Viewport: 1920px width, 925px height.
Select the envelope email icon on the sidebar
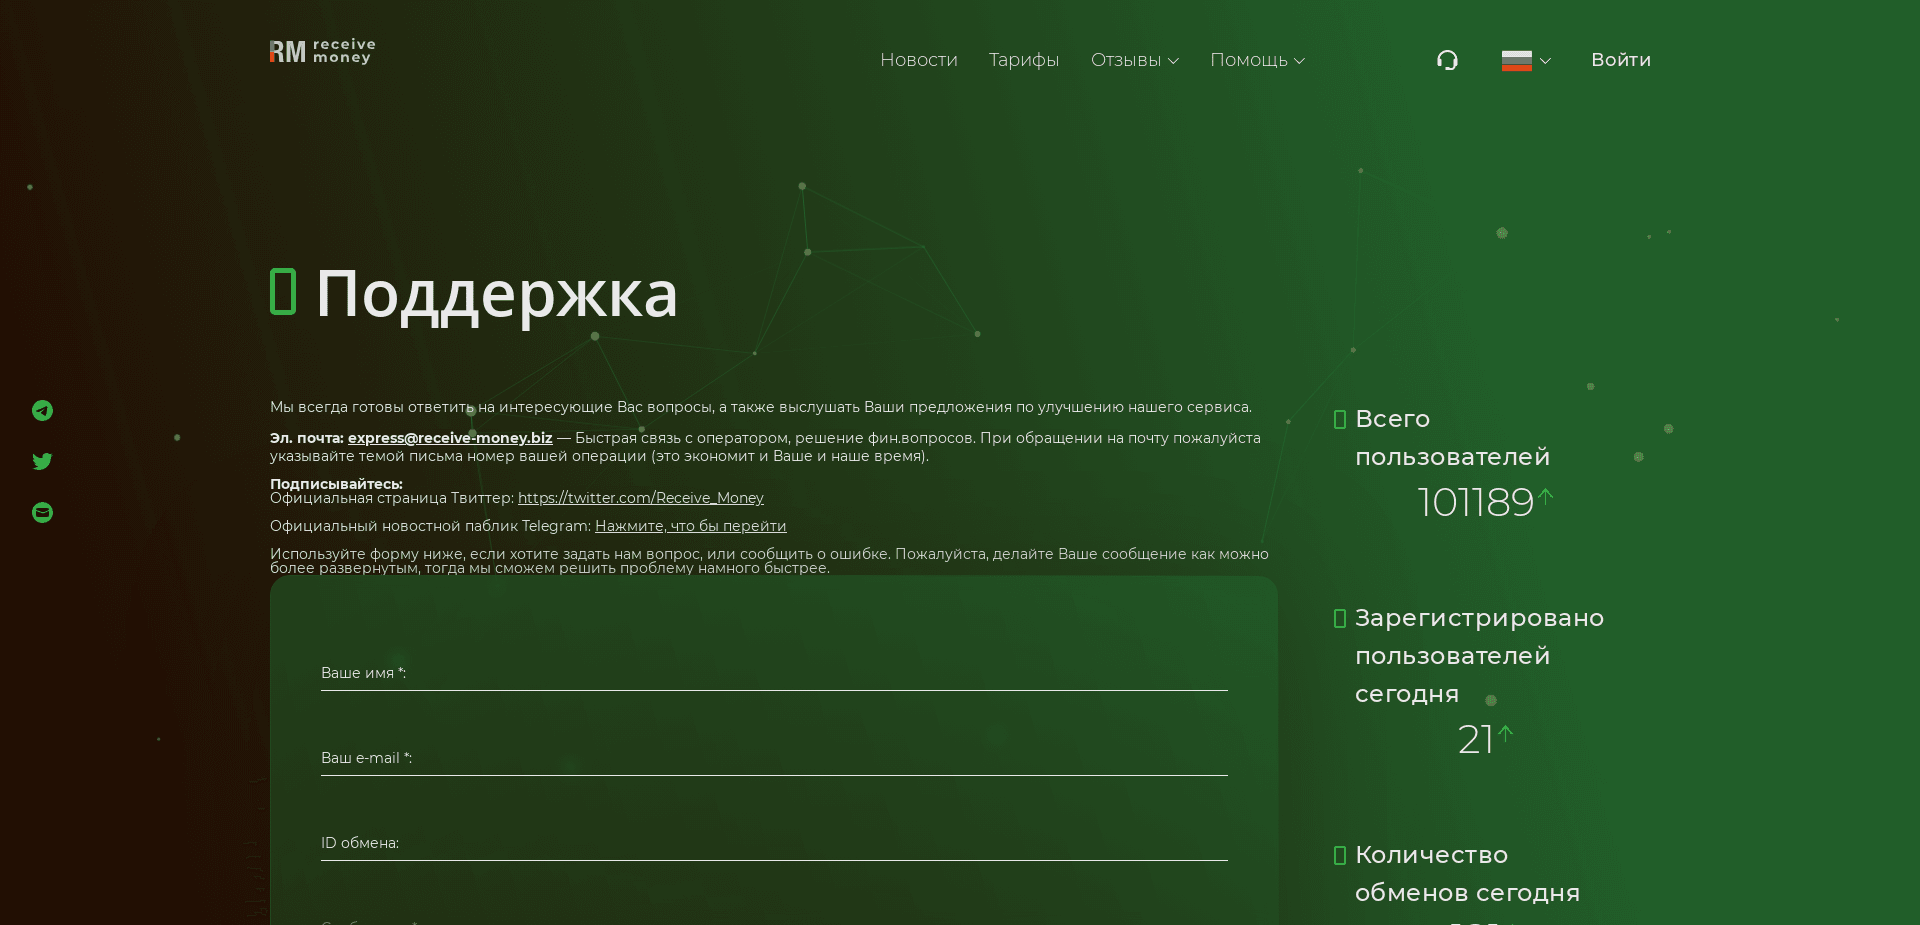42,512
